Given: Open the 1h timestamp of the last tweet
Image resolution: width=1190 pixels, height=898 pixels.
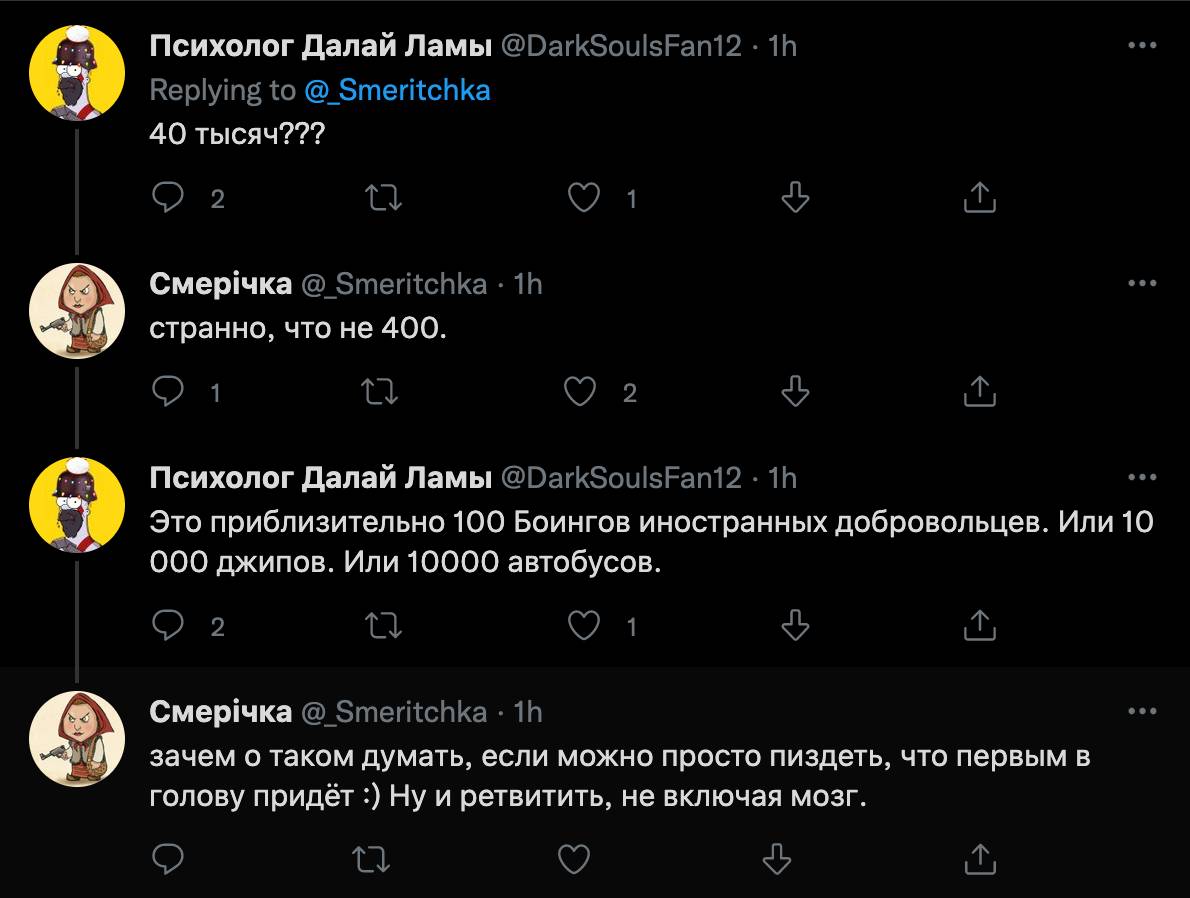Looking at the screenshot, I should (527, 711).
